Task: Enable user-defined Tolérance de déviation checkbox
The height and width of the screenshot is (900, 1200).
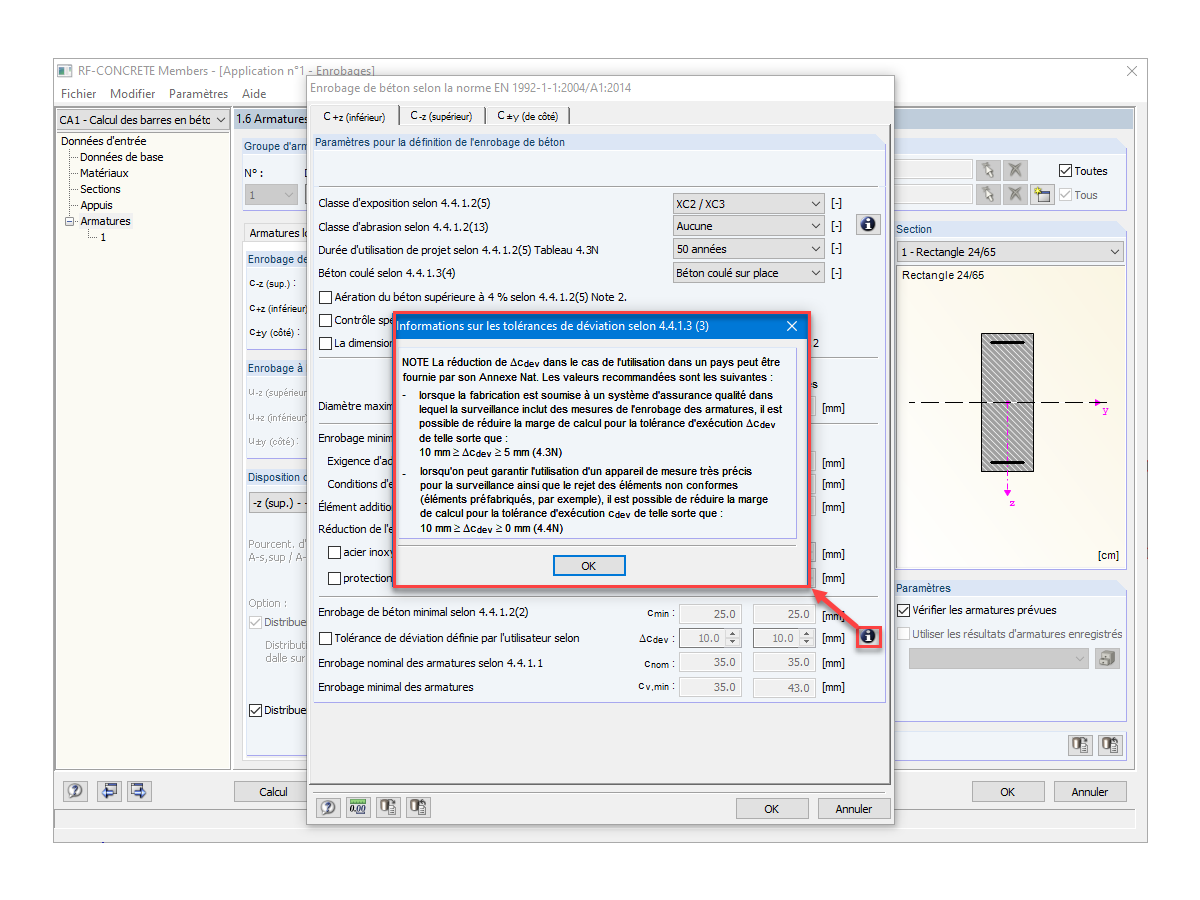Action: coord(325,638)
